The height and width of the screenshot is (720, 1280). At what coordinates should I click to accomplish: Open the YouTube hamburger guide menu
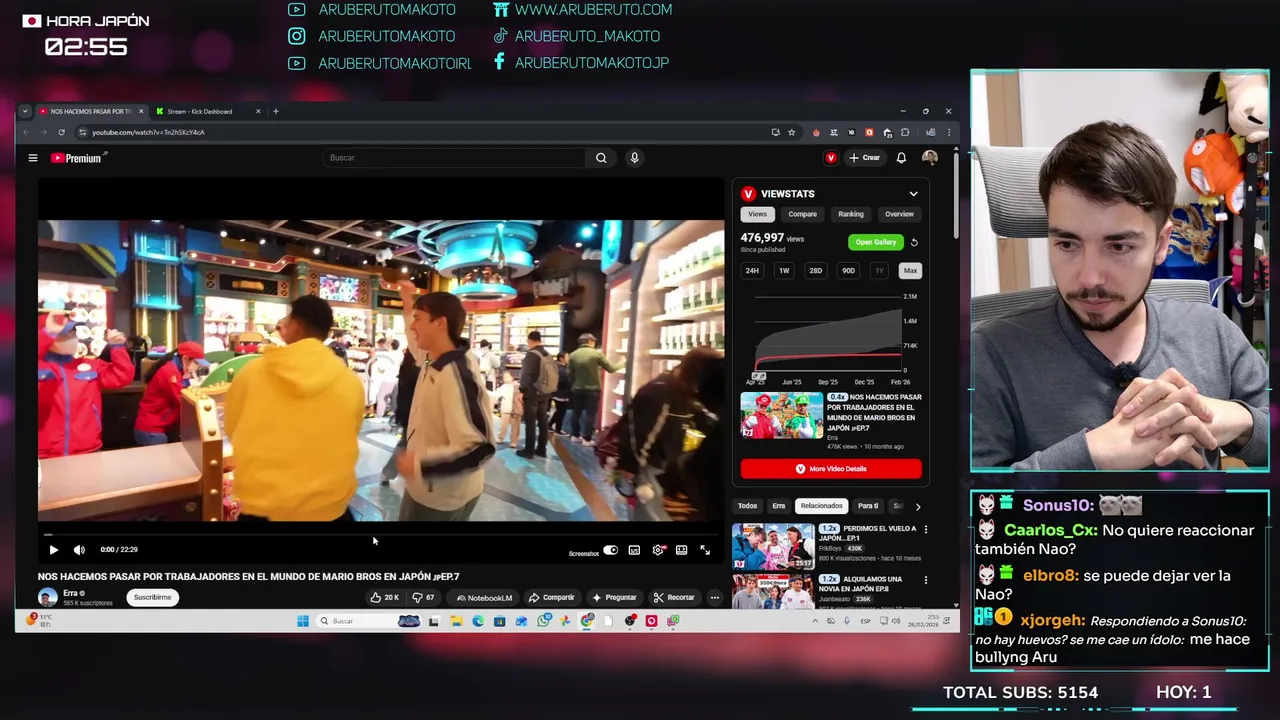pyautogui.click(x=33, y=158)
